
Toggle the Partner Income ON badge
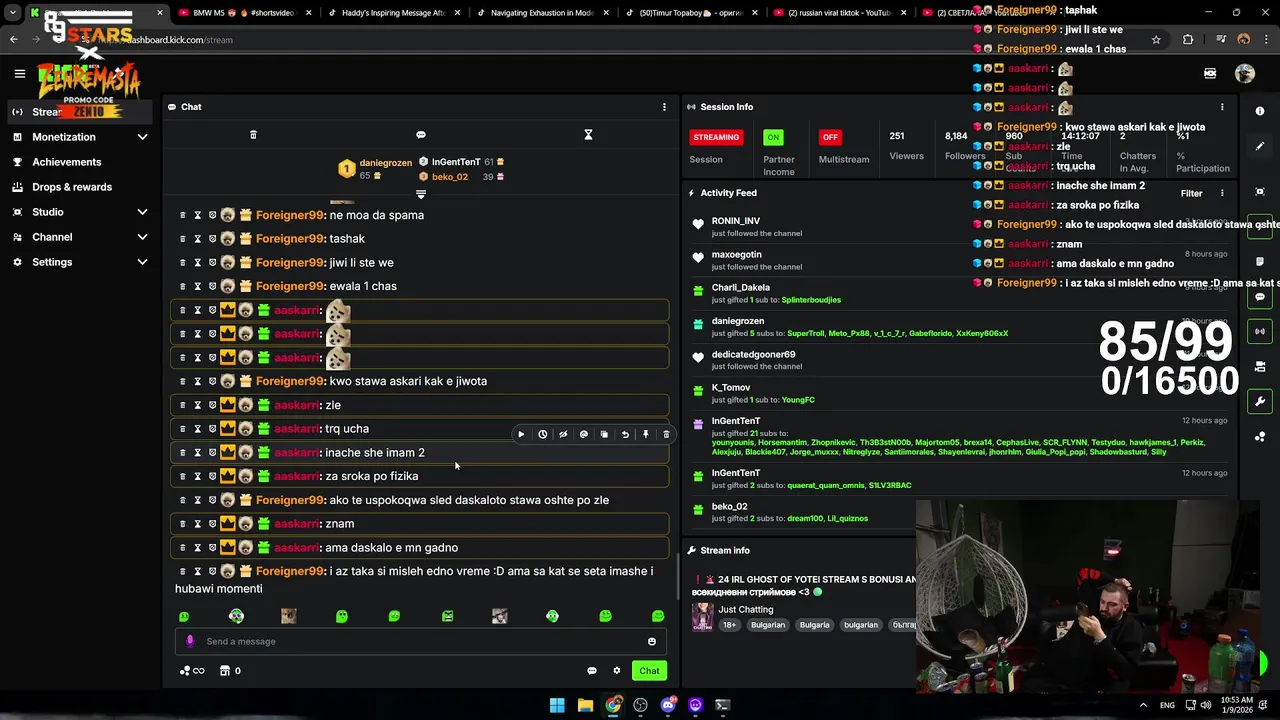click(772, 137)
